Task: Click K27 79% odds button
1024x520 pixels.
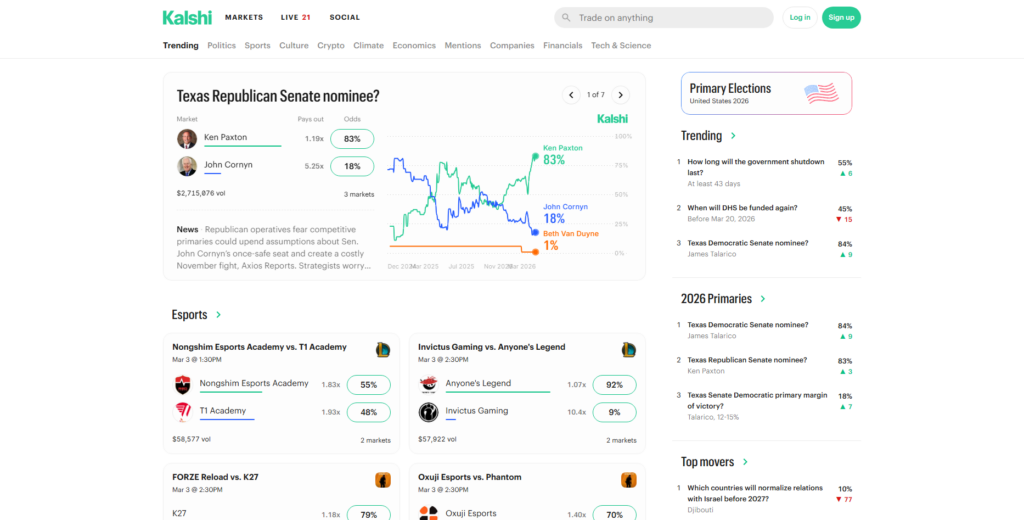Action: pyautogui.click(x=369, y=513)
